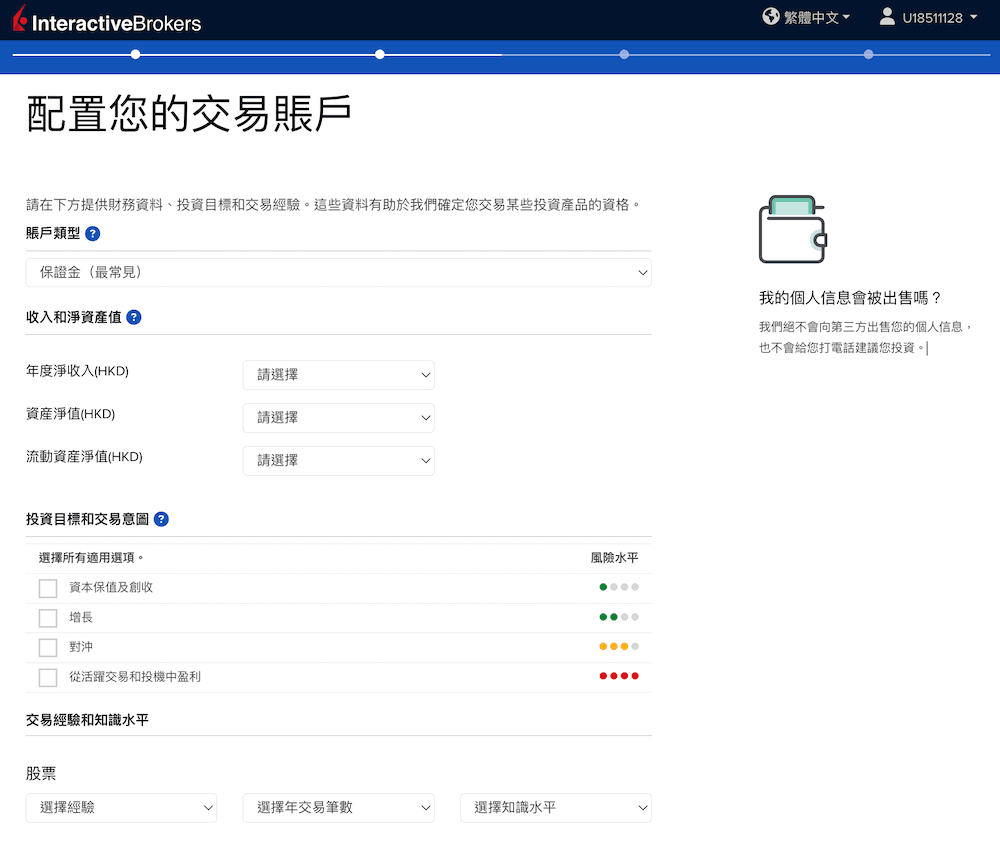1000x842 pixels.
Task: Click the 交易經驗和知識水平 section heading
Action: [x=87, y=720]
